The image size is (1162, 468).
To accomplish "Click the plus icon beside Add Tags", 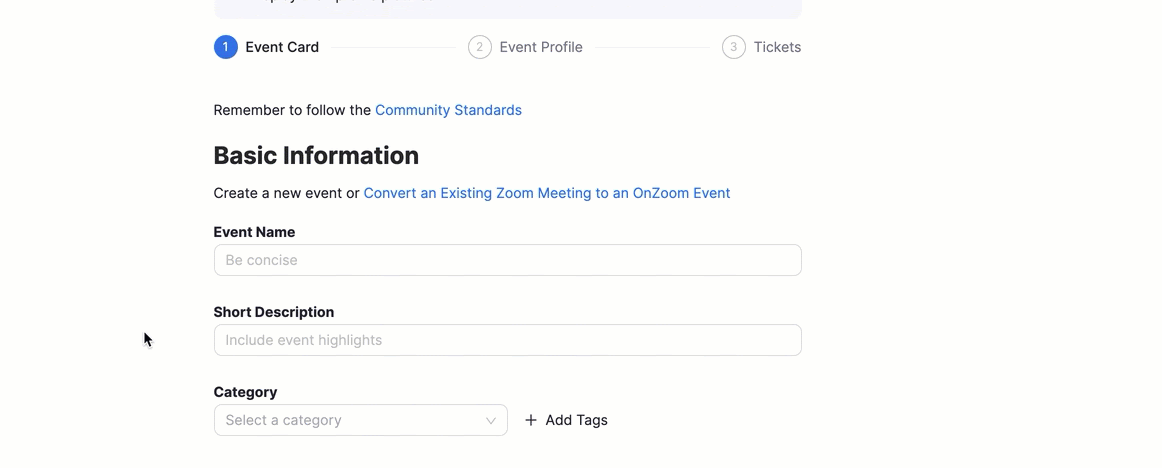I will pos(531,420).
